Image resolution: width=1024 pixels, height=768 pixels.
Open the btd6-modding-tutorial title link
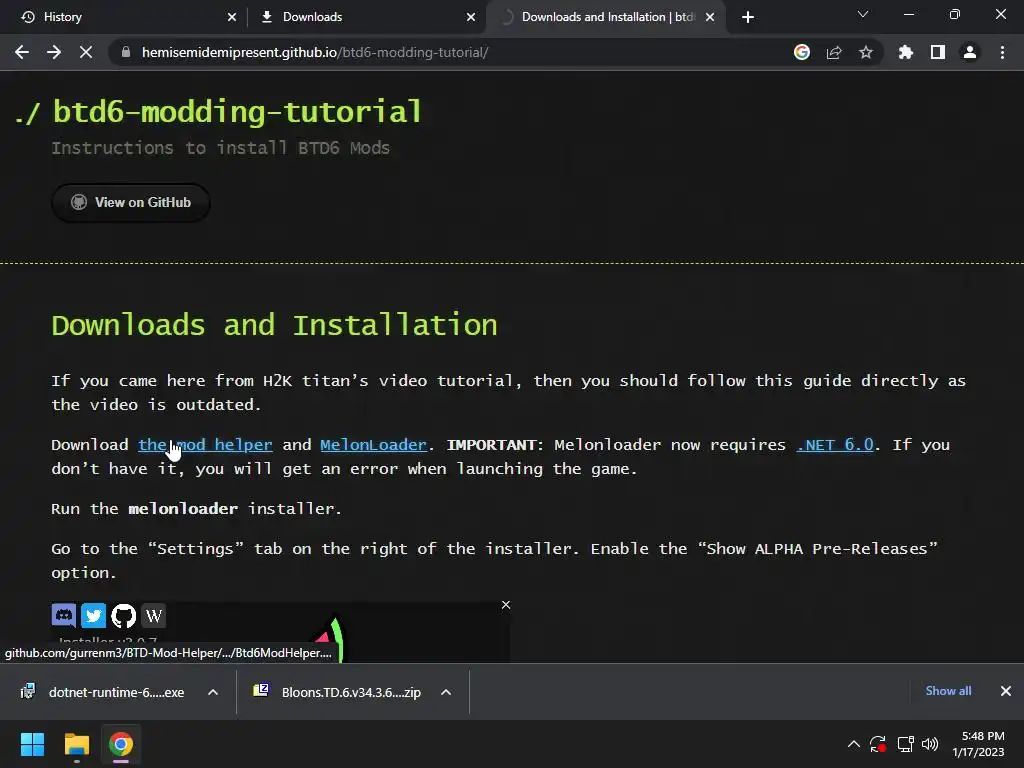pyautogui.click(x=237, y=112)
